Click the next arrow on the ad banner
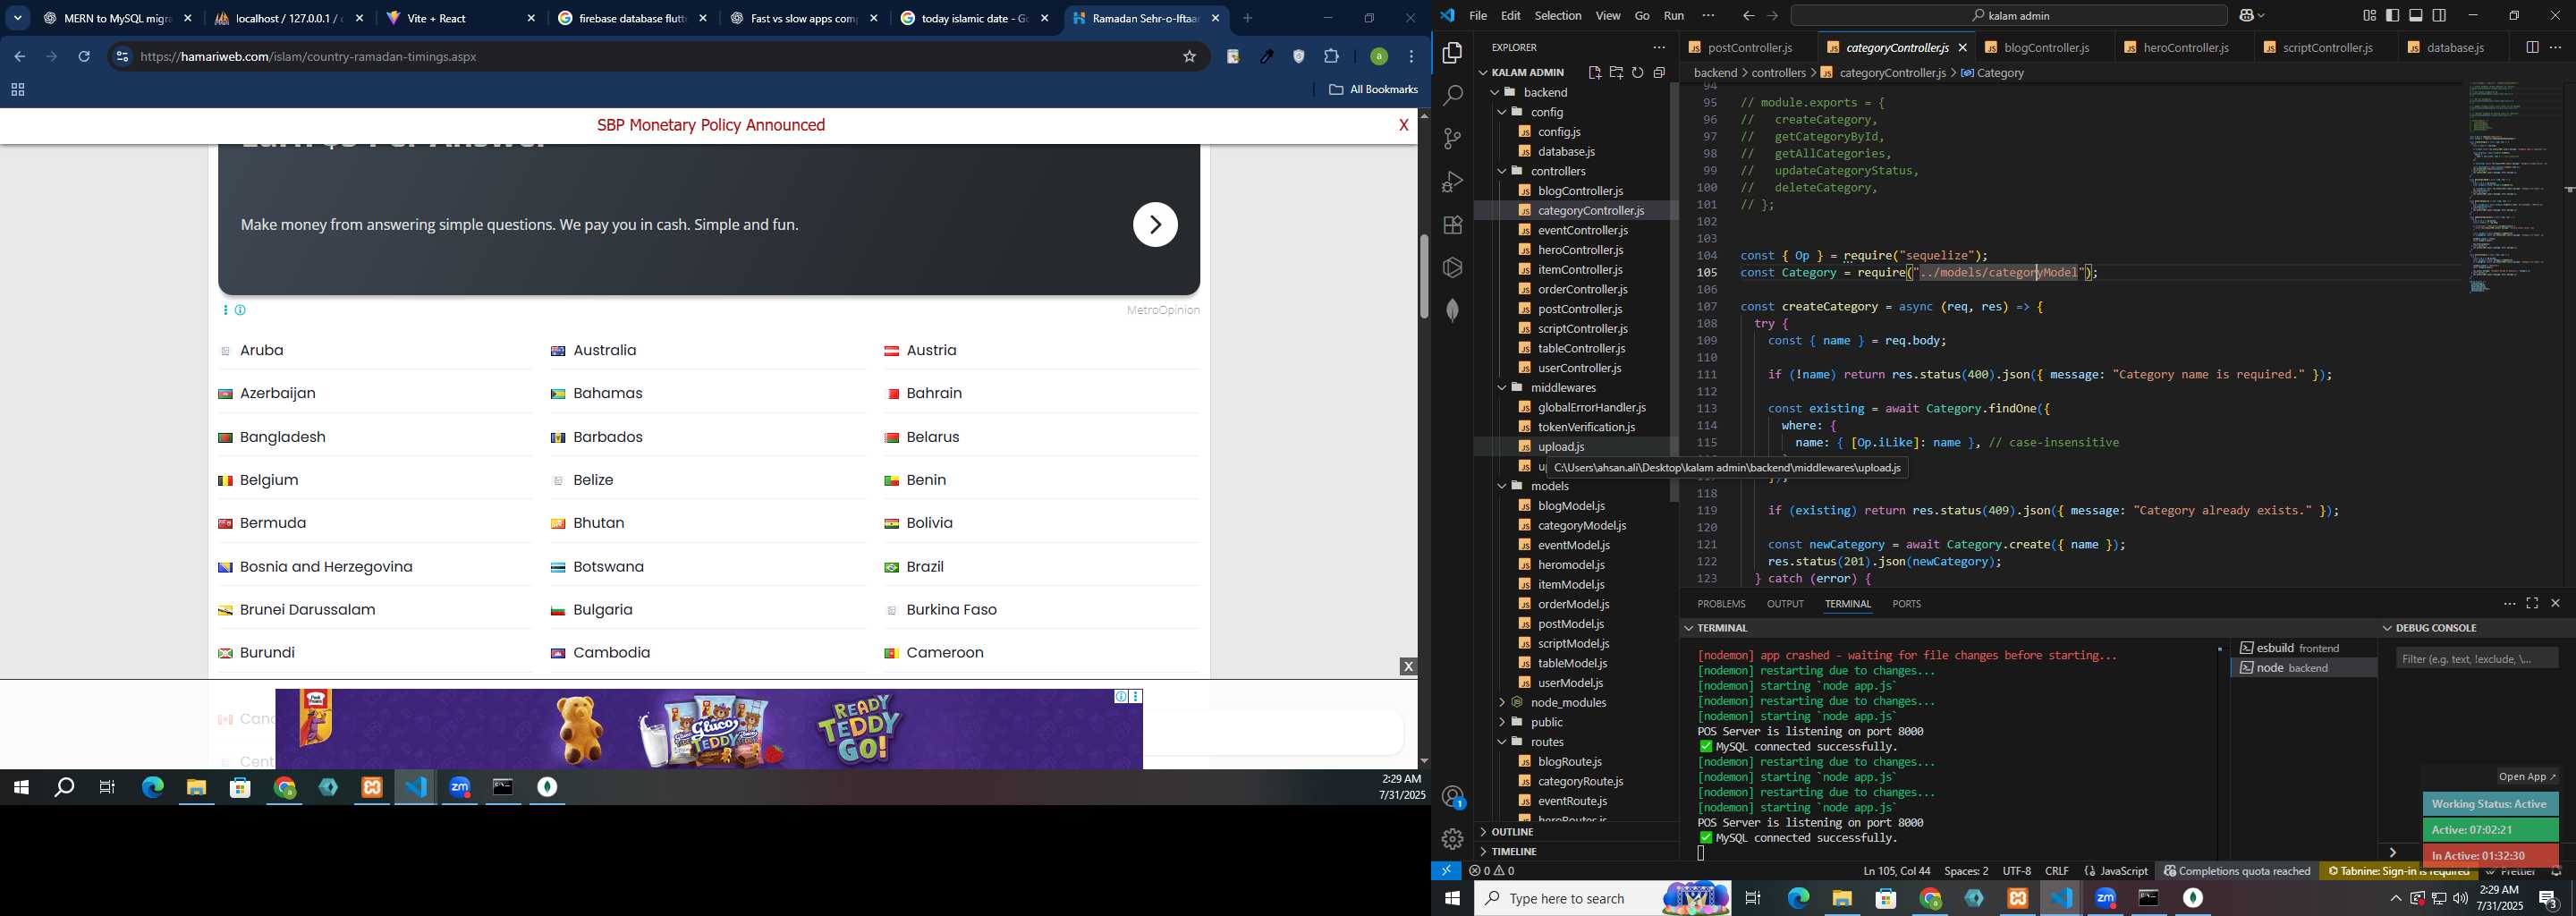2576x916 pixels. (x=1155, y=224)
